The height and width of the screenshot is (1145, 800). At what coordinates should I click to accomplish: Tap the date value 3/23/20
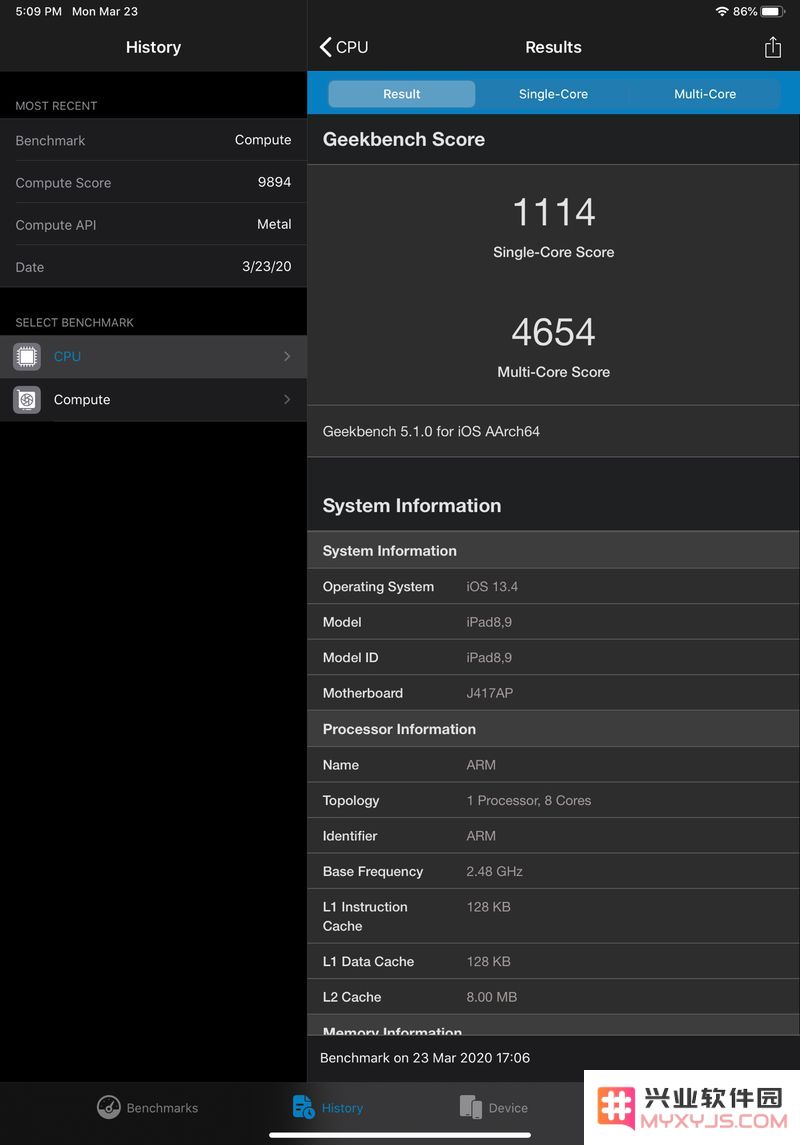(x=266, y=267)
